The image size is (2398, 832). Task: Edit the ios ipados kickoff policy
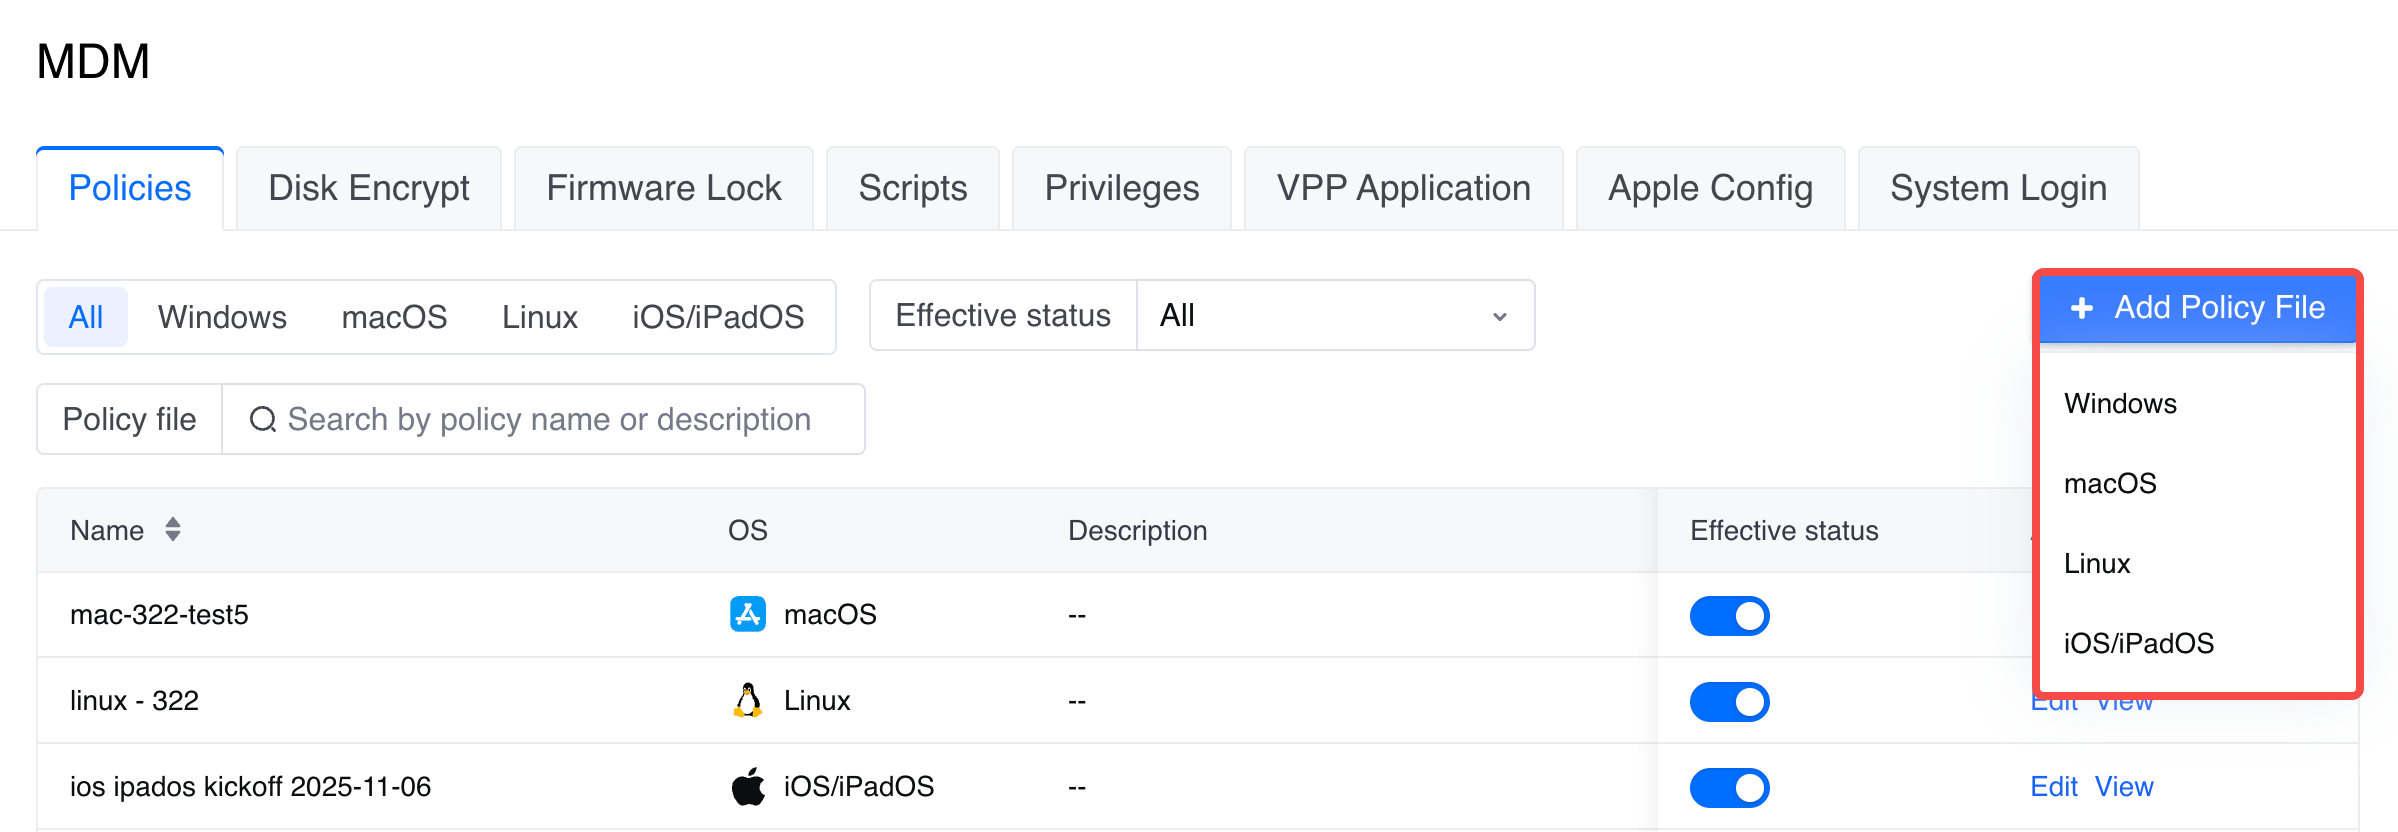[x=2053, y=787]
